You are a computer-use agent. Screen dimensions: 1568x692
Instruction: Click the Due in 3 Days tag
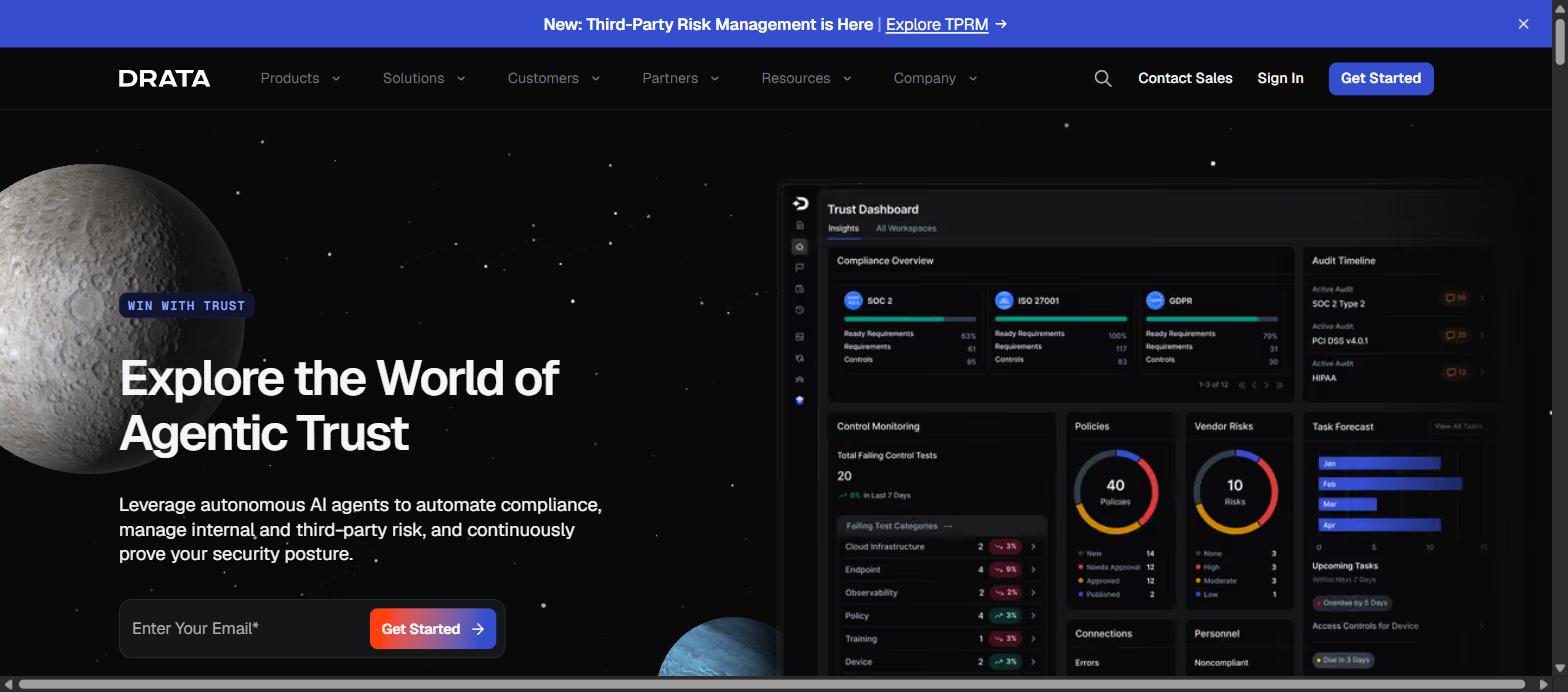coord(1343,660)
